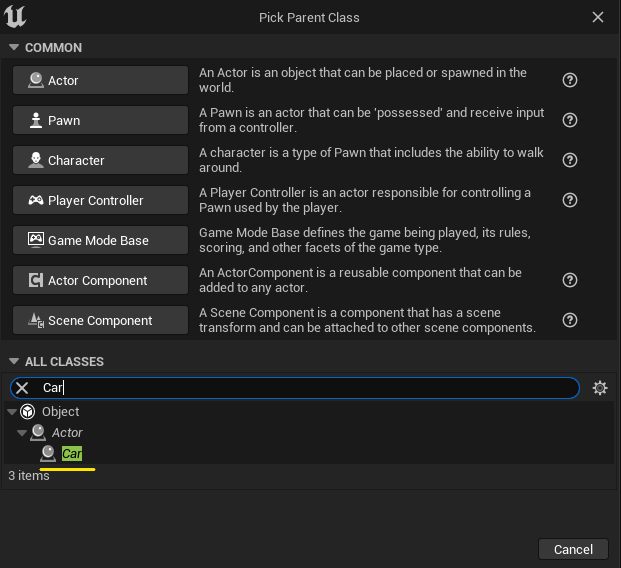Select Character parent class button

100,160
